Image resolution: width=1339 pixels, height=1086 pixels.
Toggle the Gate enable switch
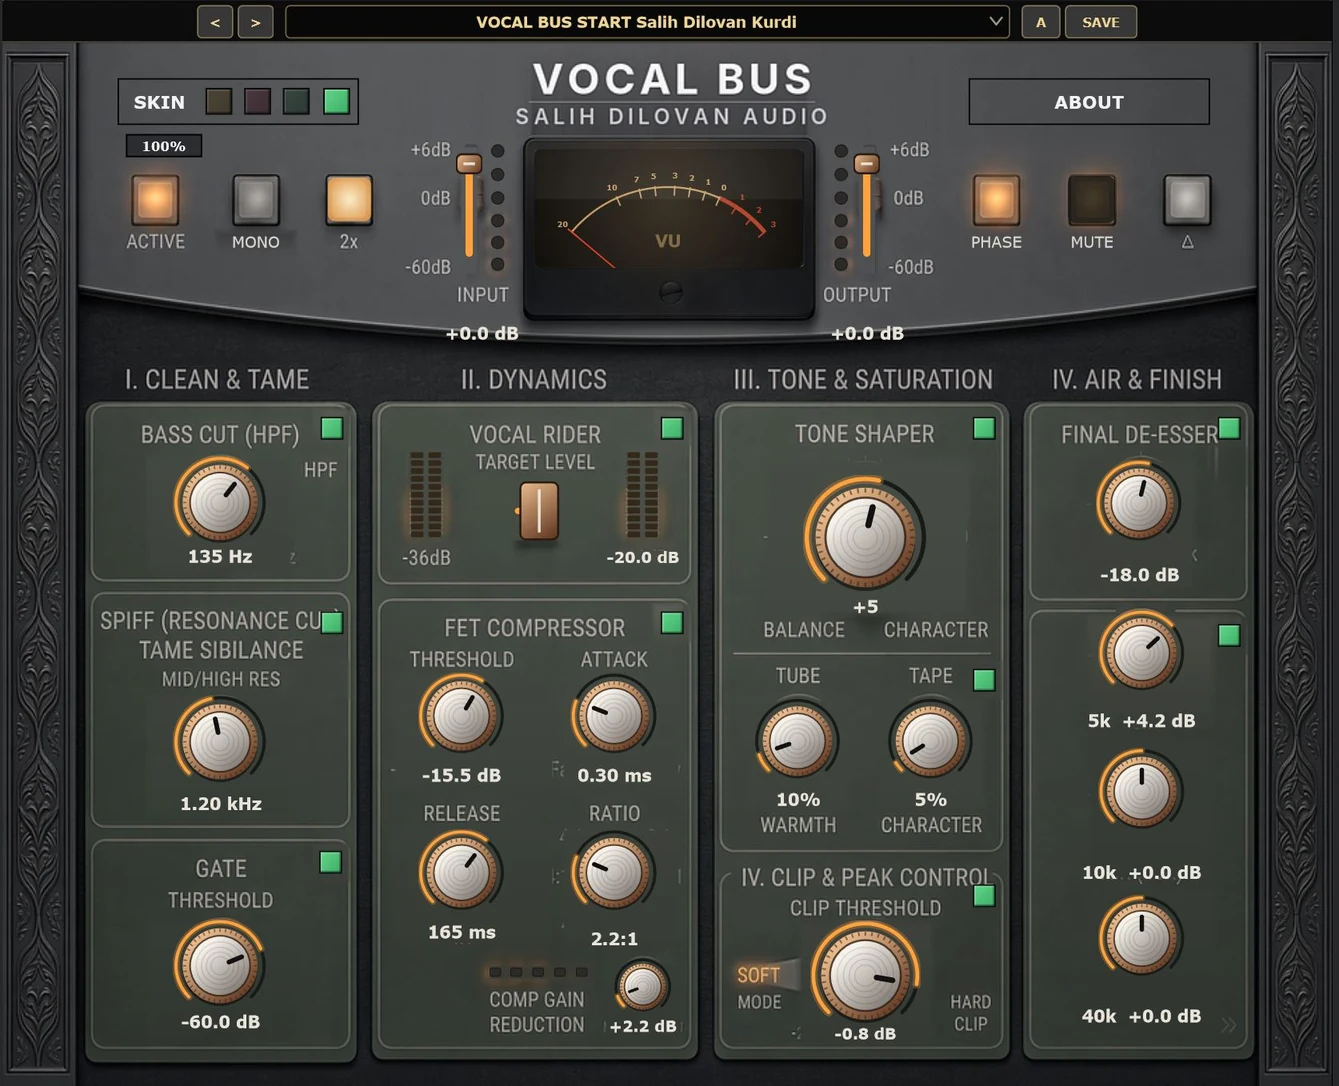click(x=331, y=862)
